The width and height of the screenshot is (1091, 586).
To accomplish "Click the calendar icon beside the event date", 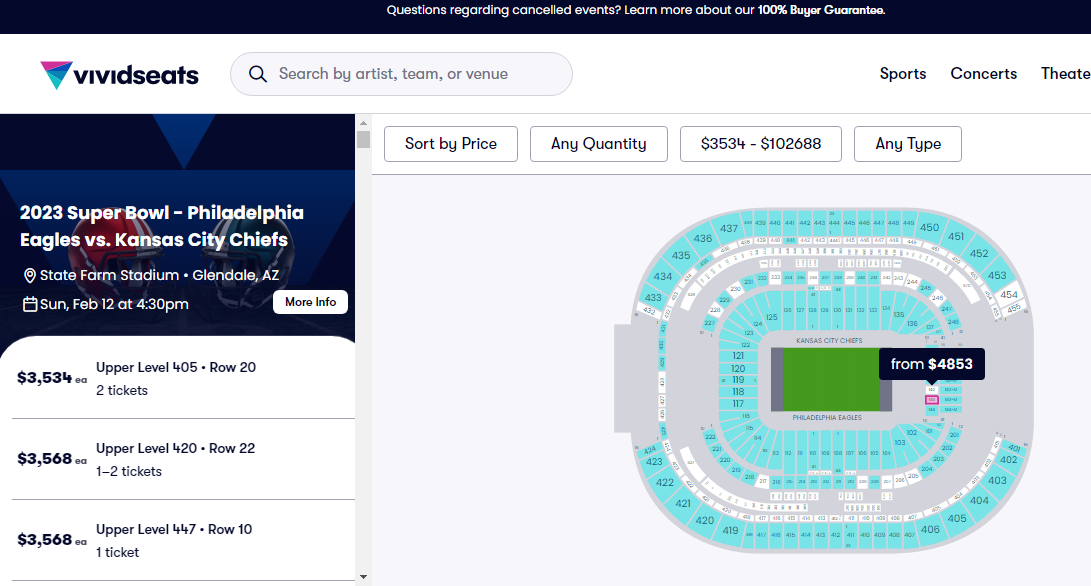I will pyautogui.click(x=30, y=304).
